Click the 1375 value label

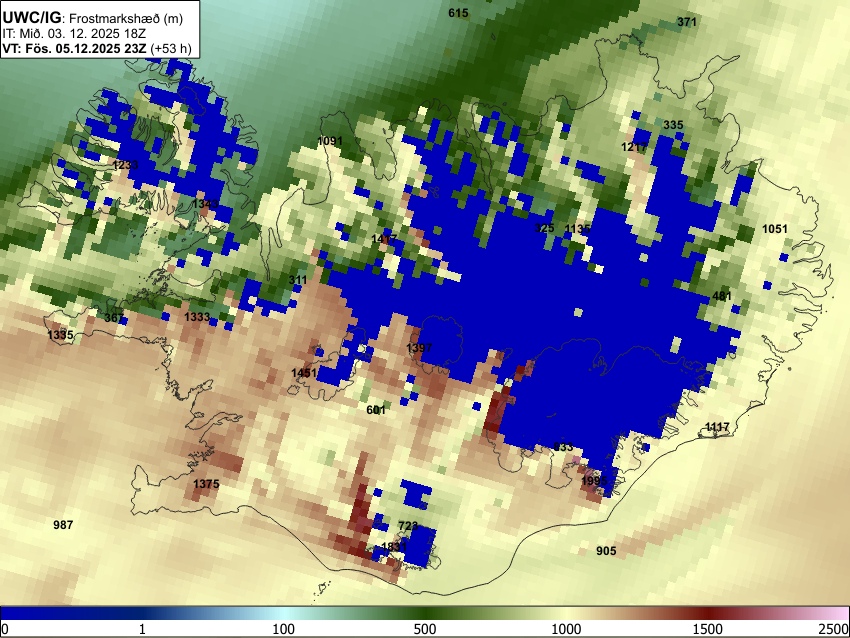coord(207,484)
